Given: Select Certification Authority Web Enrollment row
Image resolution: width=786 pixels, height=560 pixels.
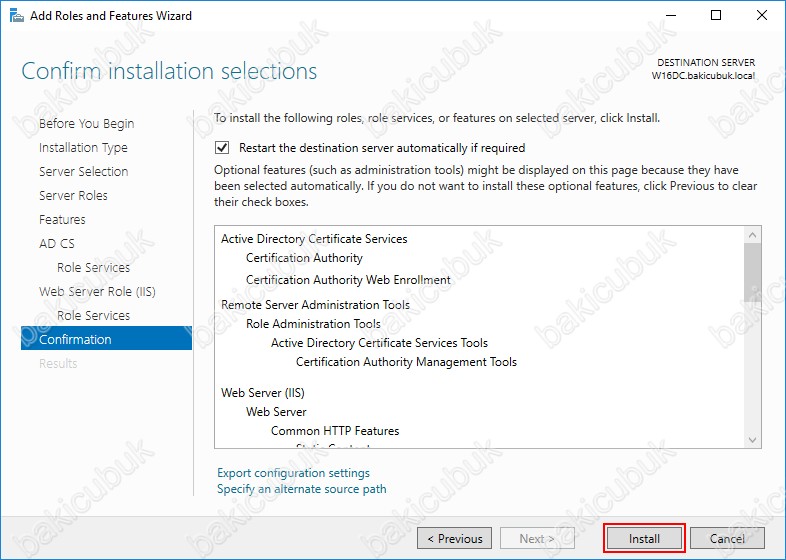Looking at the screenshot, I should [348, 280].
